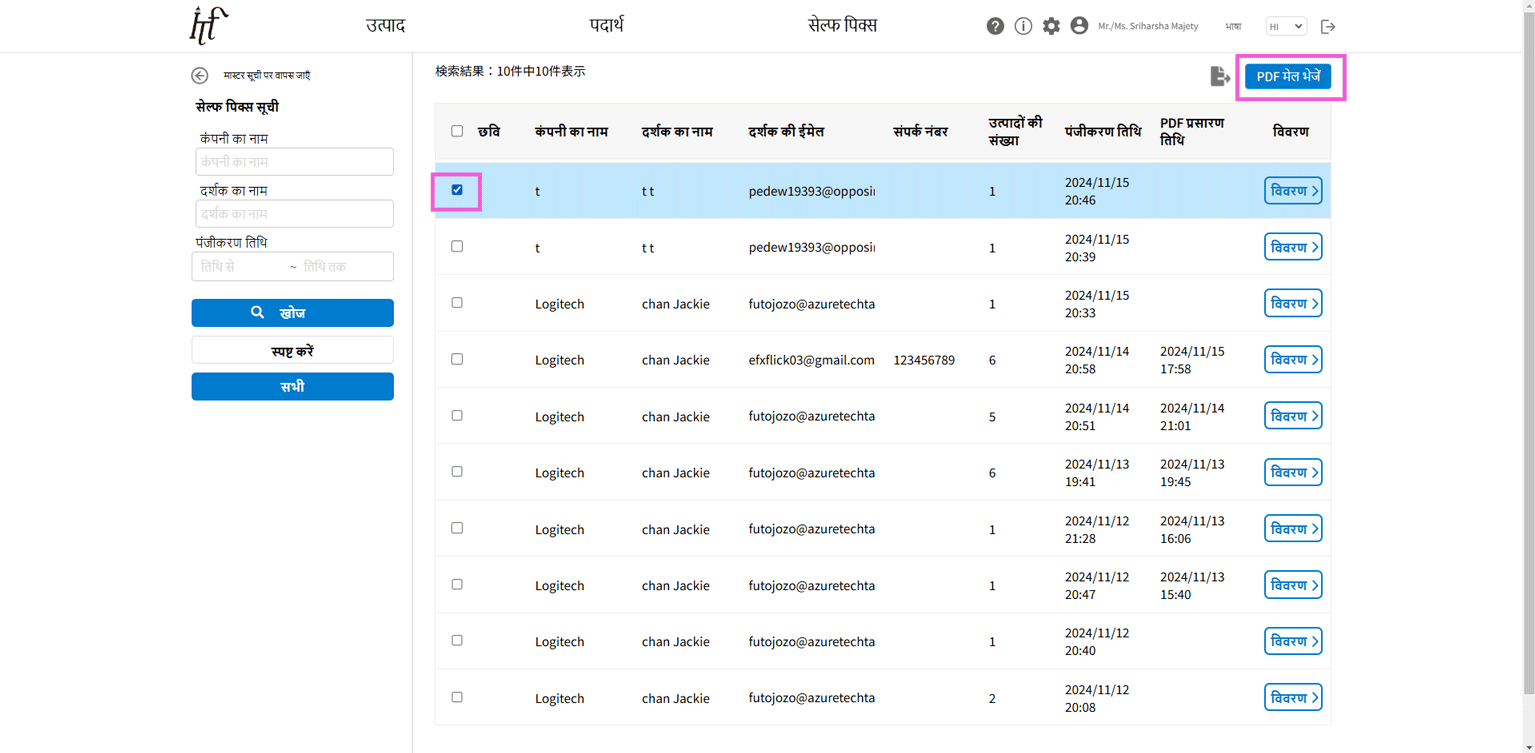Click the logout icon
The image size is (1535, 753).
coord(1328,27)
